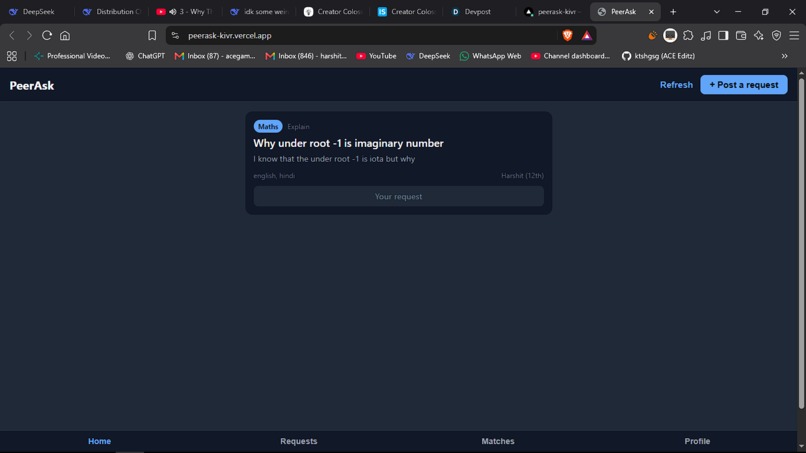Open the media control music note icon
Image resolution: width=806 pixels, height=453 pixels.
click(x=706, y=35)
